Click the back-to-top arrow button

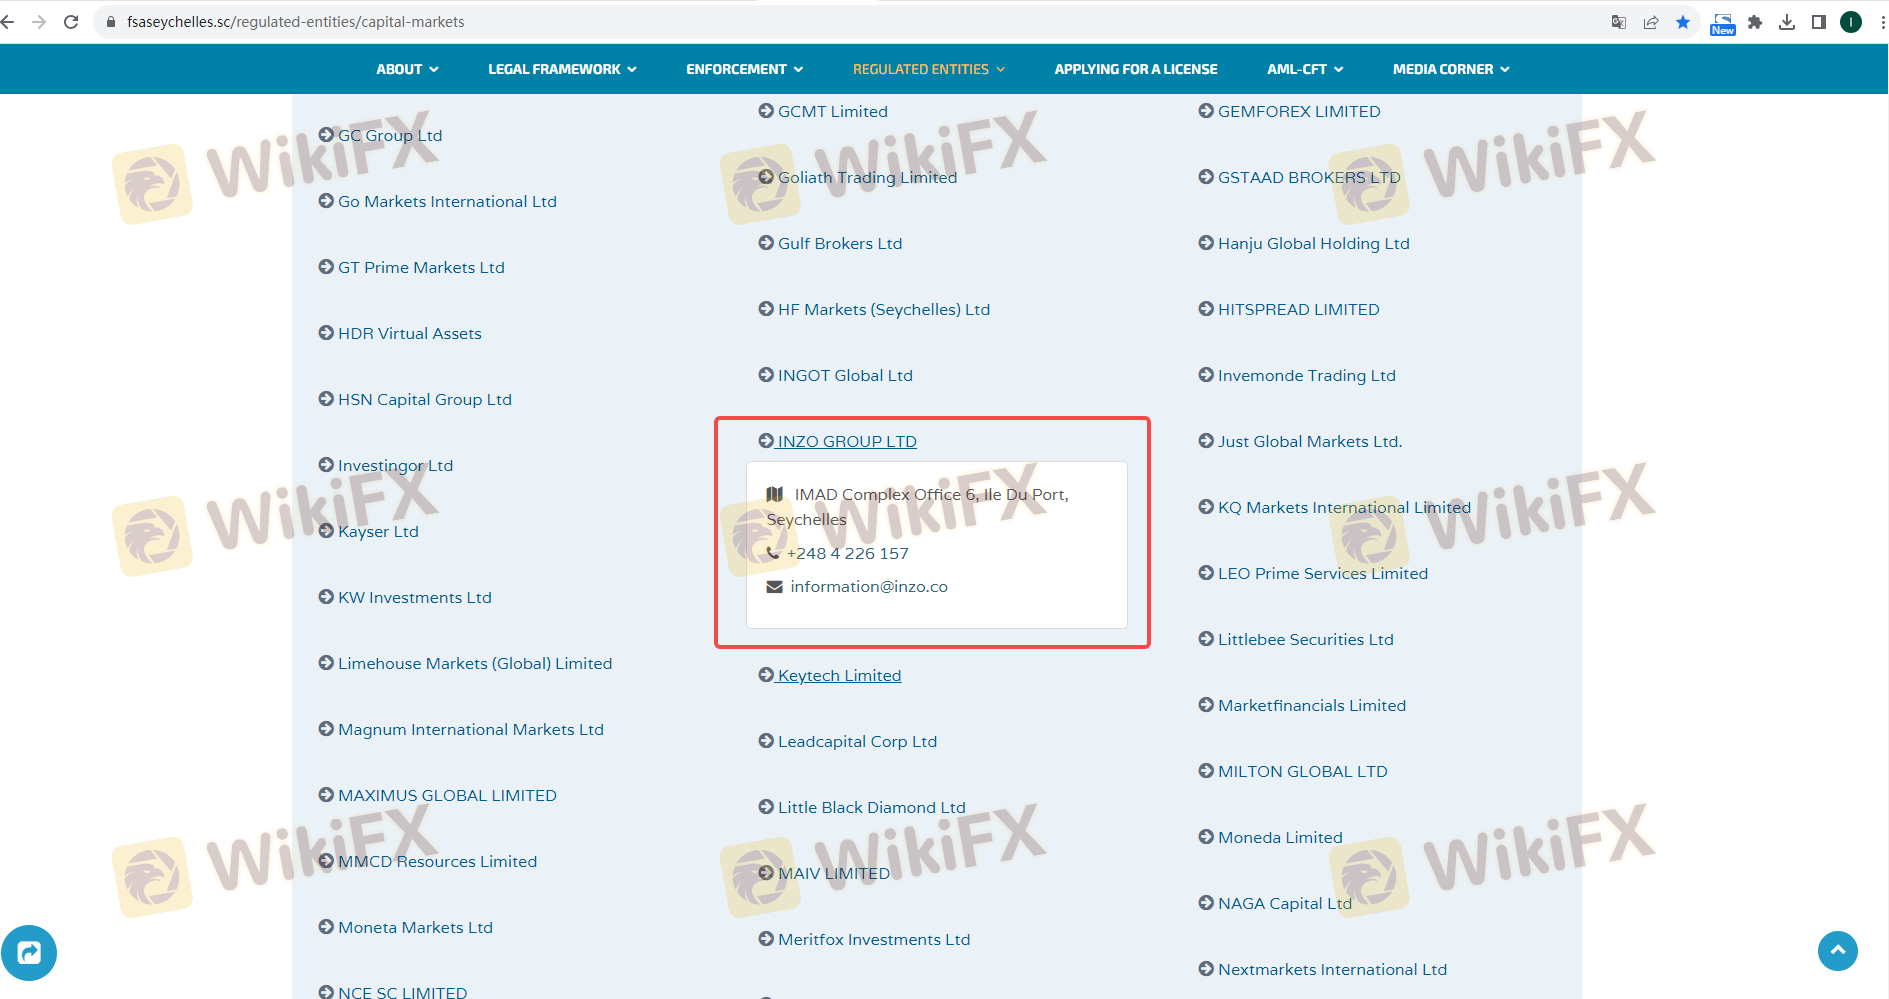point(1838,951)
